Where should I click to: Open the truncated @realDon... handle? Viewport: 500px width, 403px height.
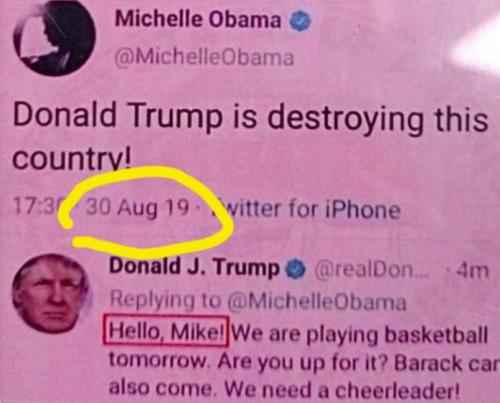point(369,271)
